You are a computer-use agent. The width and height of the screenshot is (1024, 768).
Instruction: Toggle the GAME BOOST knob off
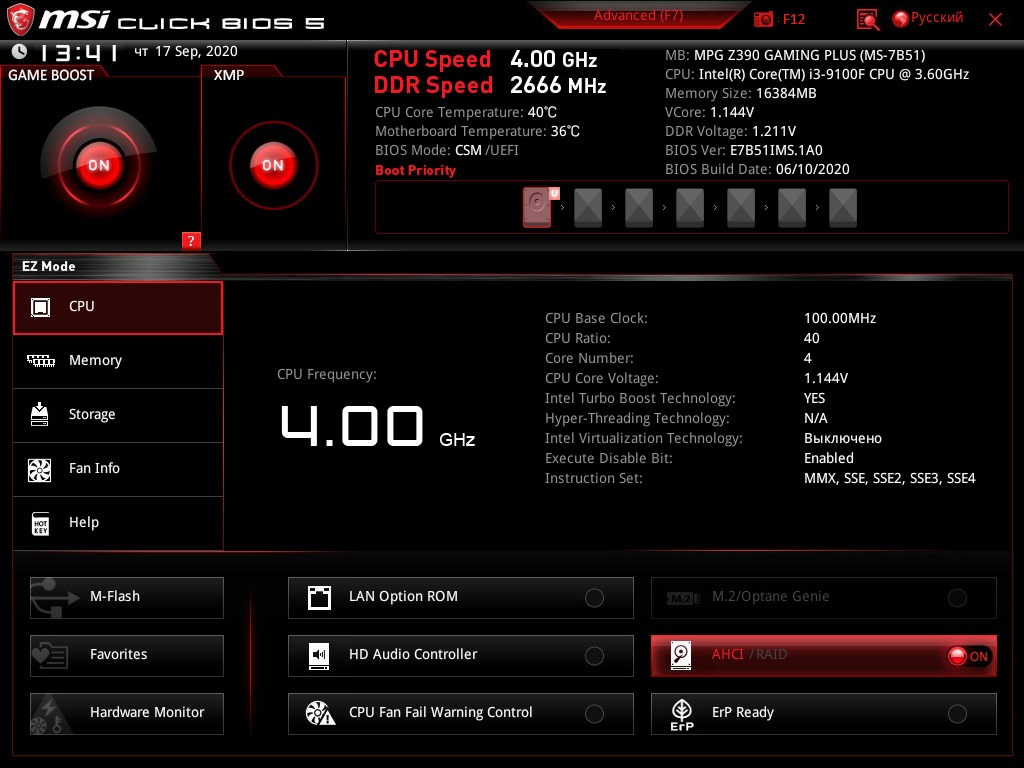[99, 165]
